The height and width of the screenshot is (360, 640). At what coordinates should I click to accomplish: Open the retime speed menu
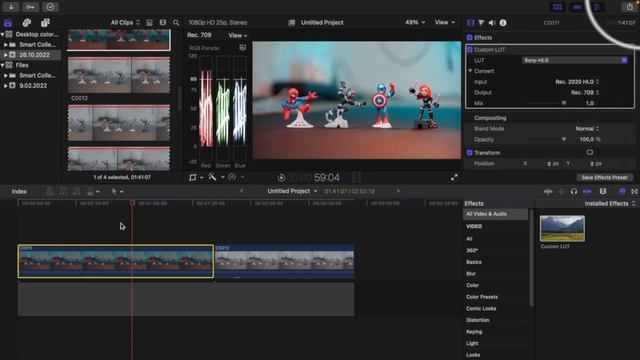(236, 177)
